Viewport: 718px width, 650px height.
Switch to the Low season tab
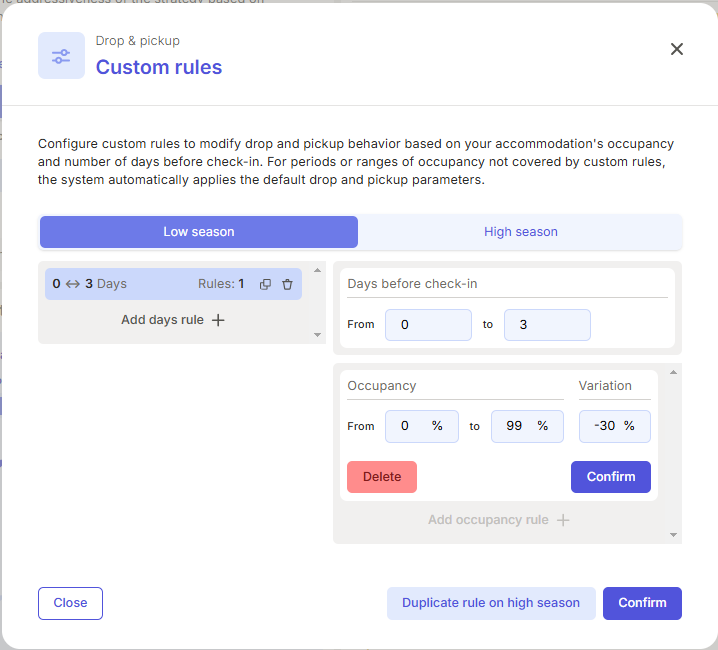[199, 232]
